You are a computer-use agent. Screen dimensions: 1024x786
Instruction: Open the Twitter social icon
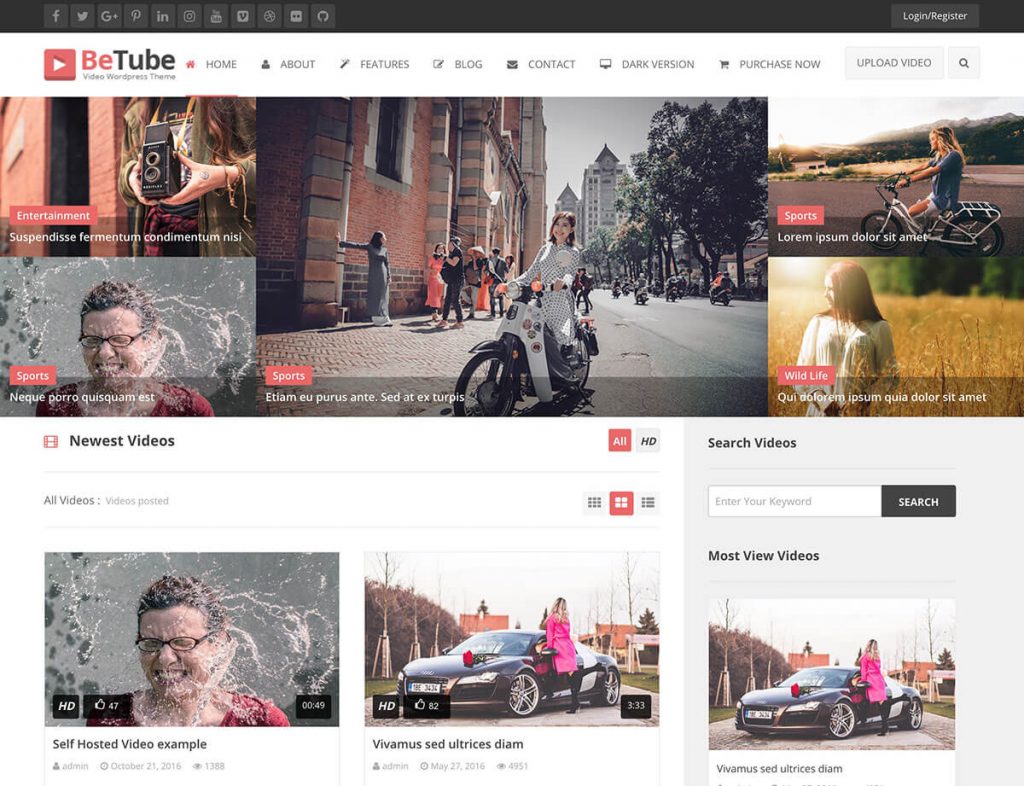click(x=82, y=16)
